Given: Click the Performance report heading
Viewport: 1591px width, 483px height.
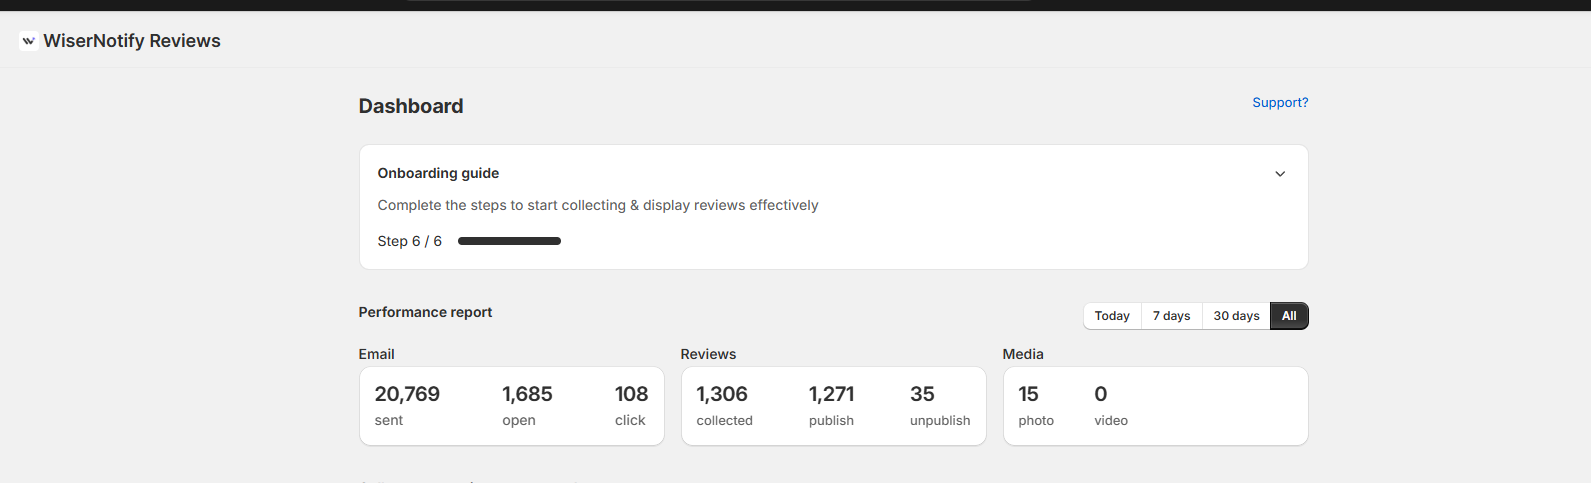Looking at the screenshot, I should point(425,312).
